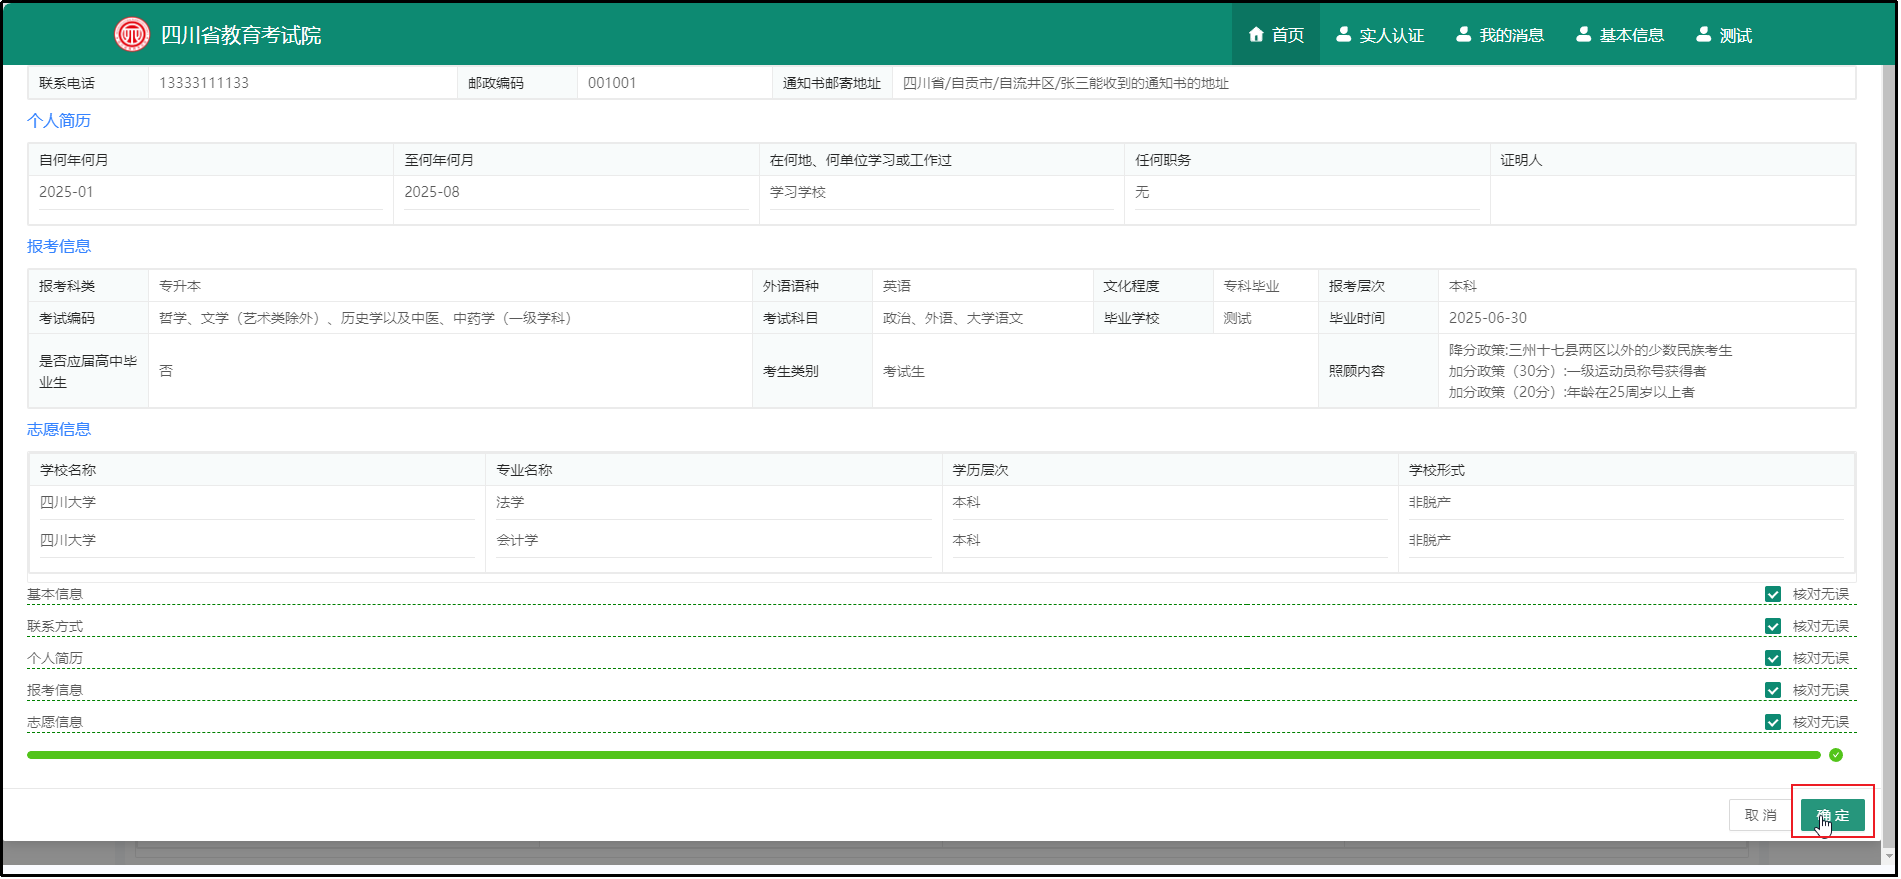Click the 考试生 candidate category value
The image size is (1901, 879).
tap(904, 371)
